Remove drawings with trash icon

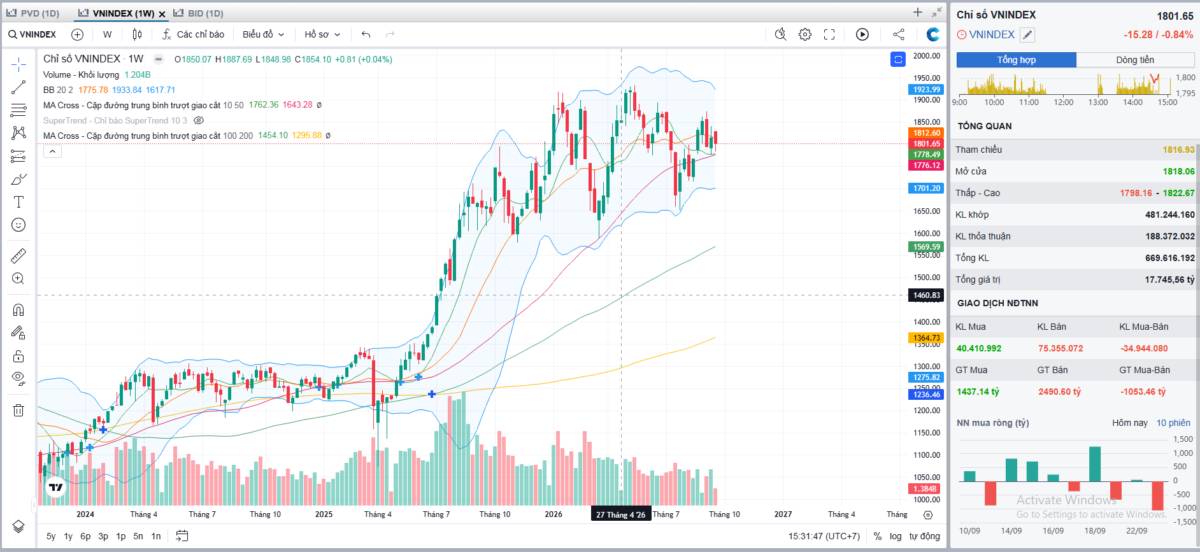pyautogui.click(x=18, y=410)
